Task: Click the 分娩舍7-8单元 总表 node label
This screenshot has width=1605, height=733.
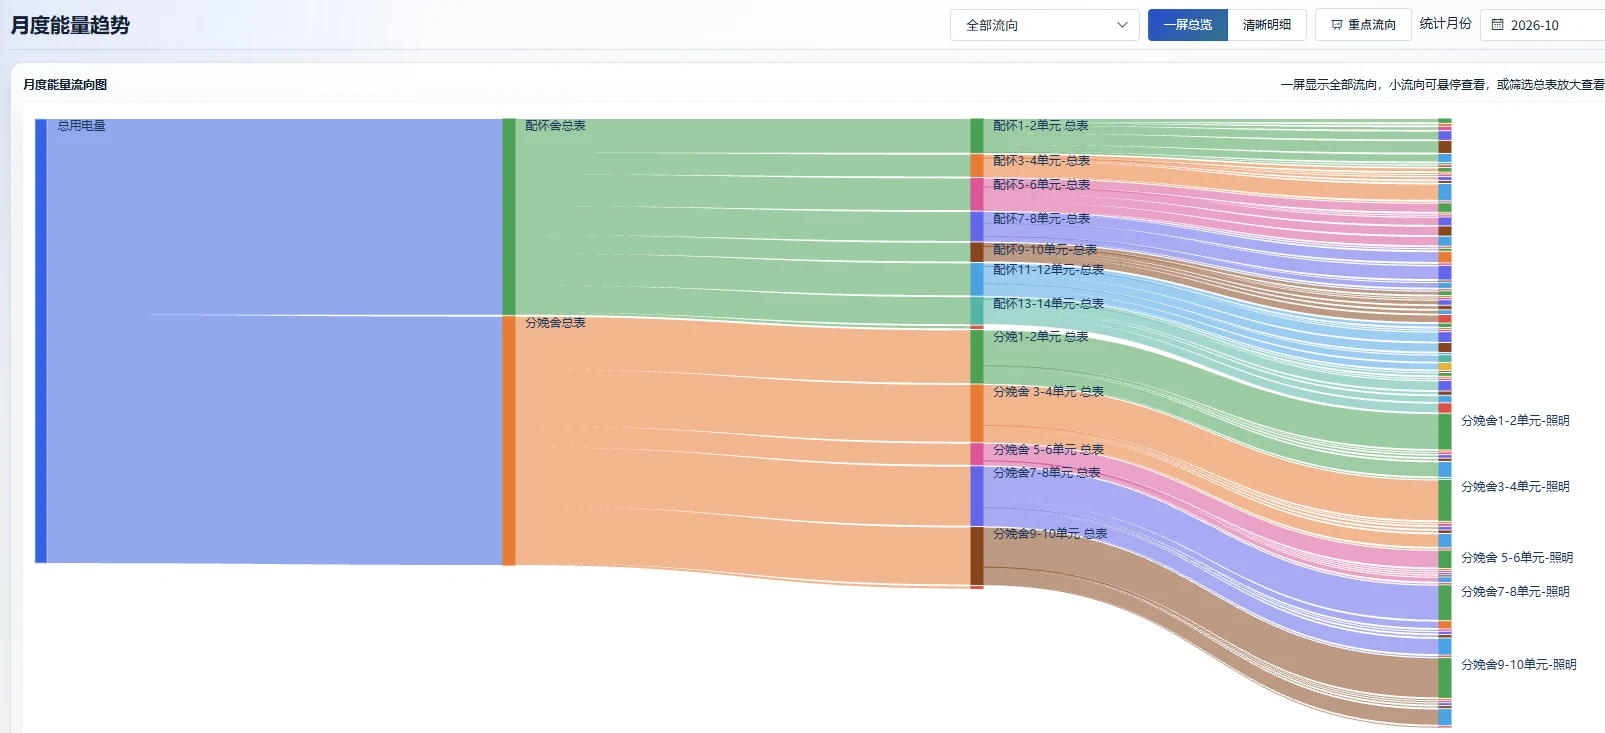Action: coord(1046,473)
